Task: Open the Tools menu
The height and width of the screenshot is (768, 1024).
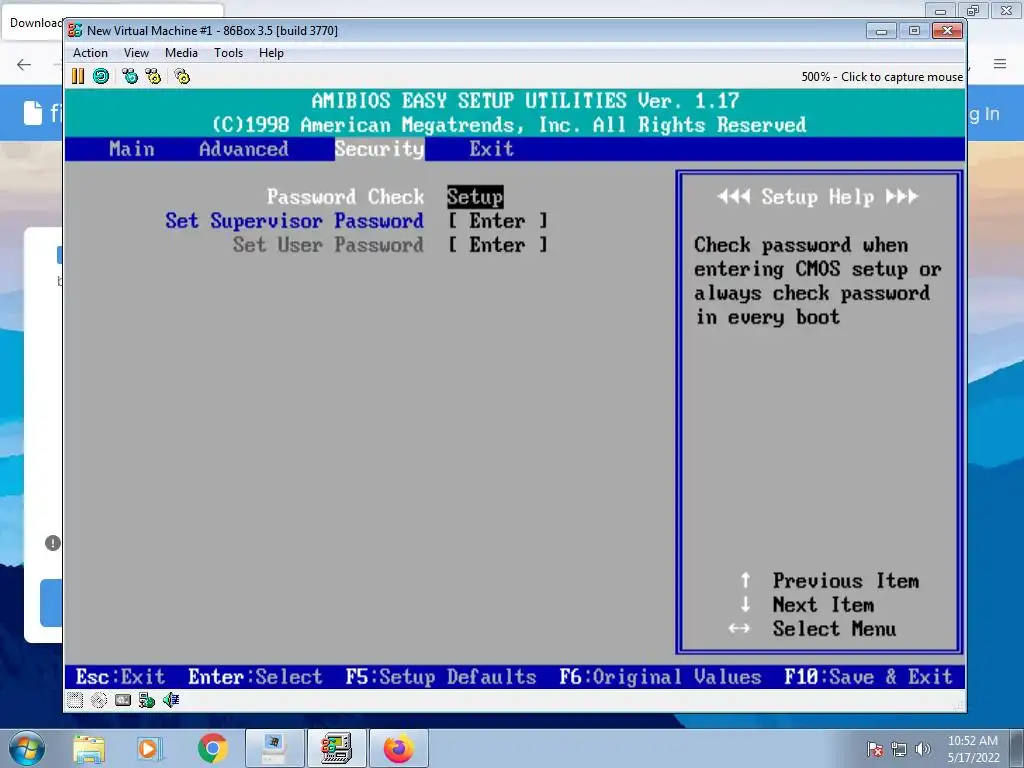Action: coord(228,53)
